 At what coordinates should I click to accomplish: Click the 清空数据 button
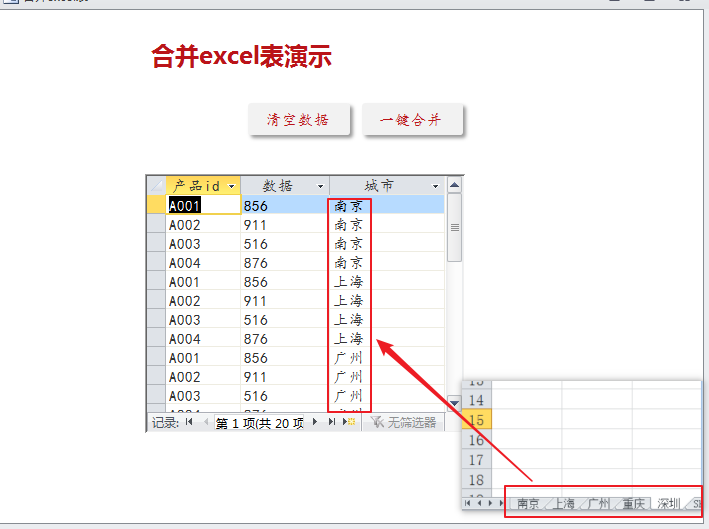coord(299,119)
